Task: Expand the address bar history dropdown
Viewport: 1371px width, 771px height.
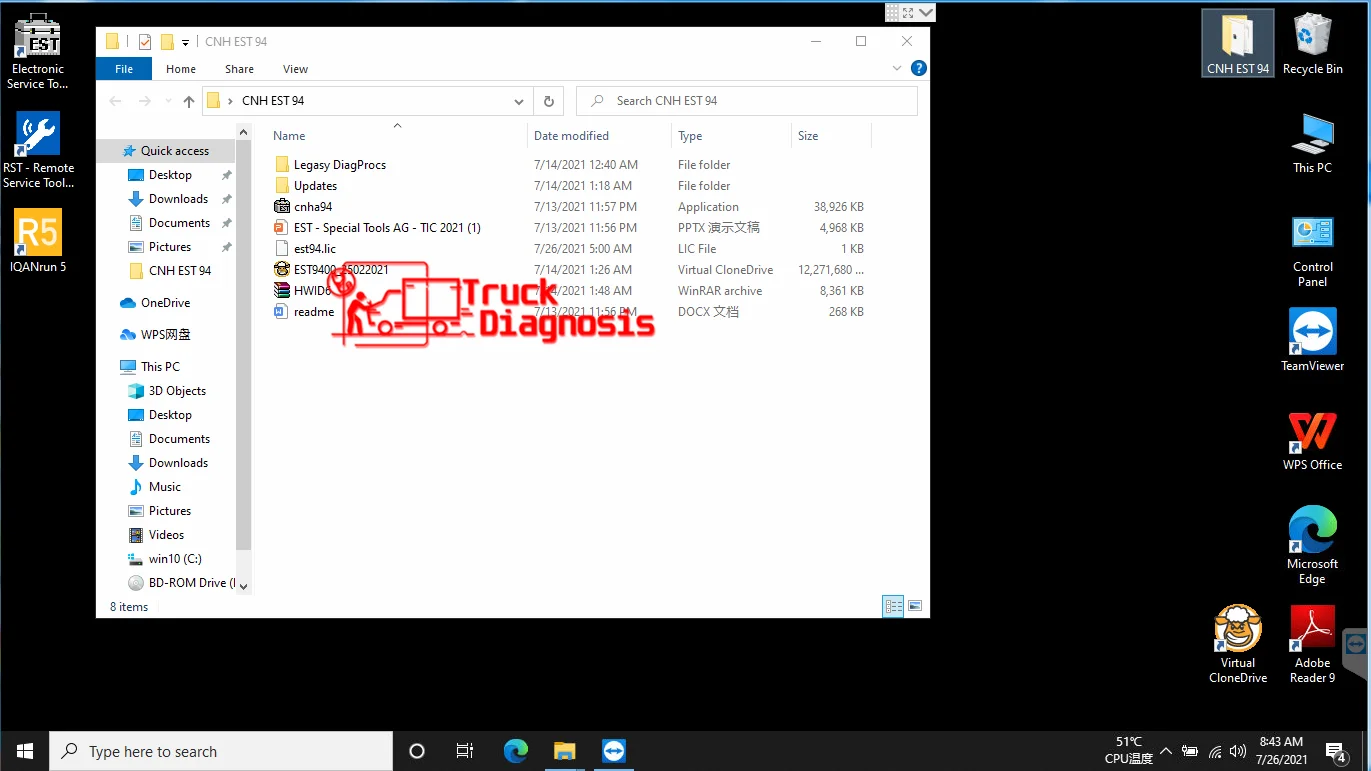Action: pos(519,101)
